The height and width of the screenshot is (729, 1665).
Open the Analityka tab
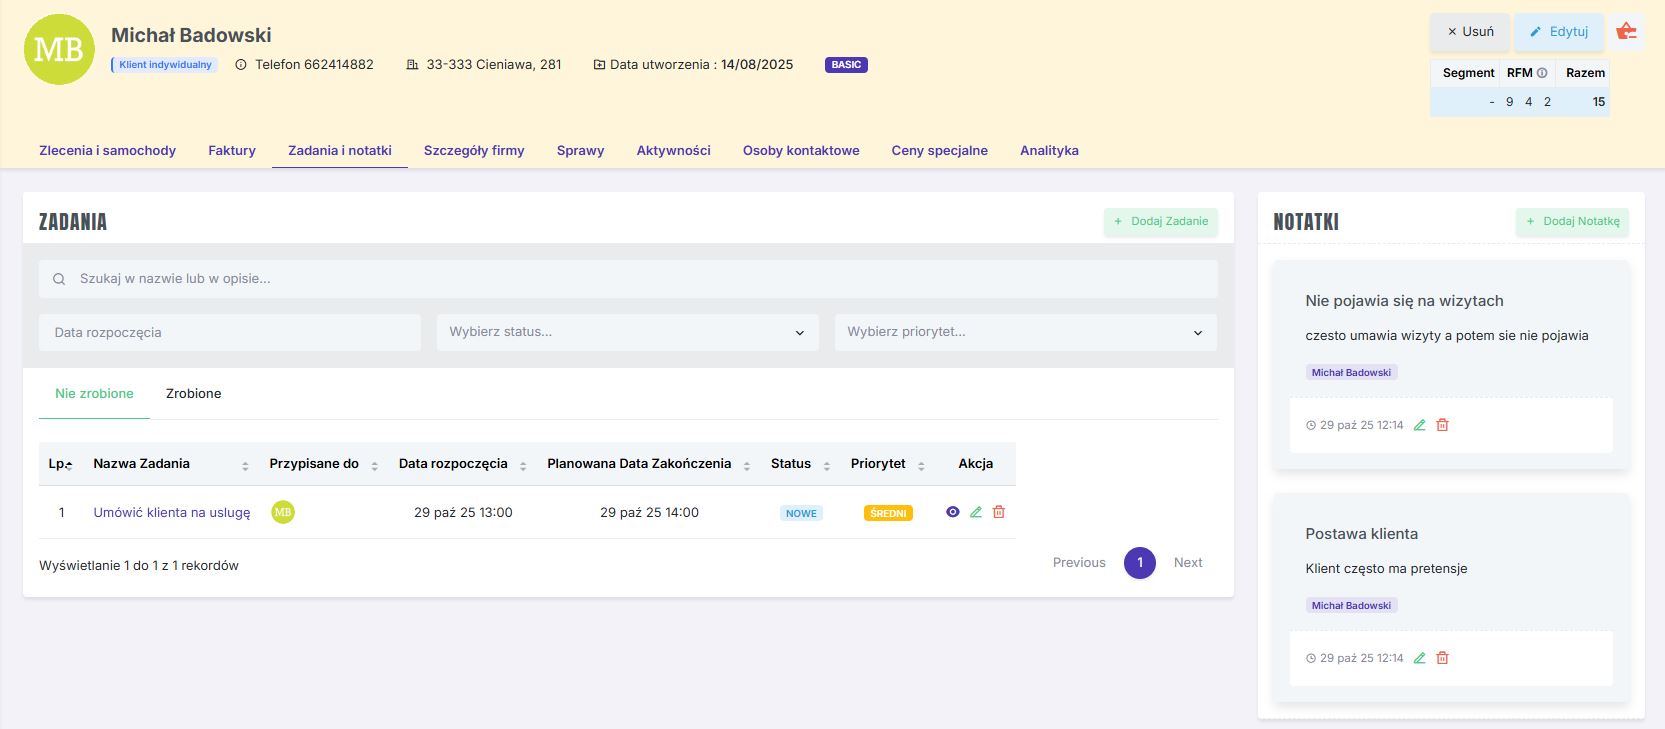[1049, 151]
